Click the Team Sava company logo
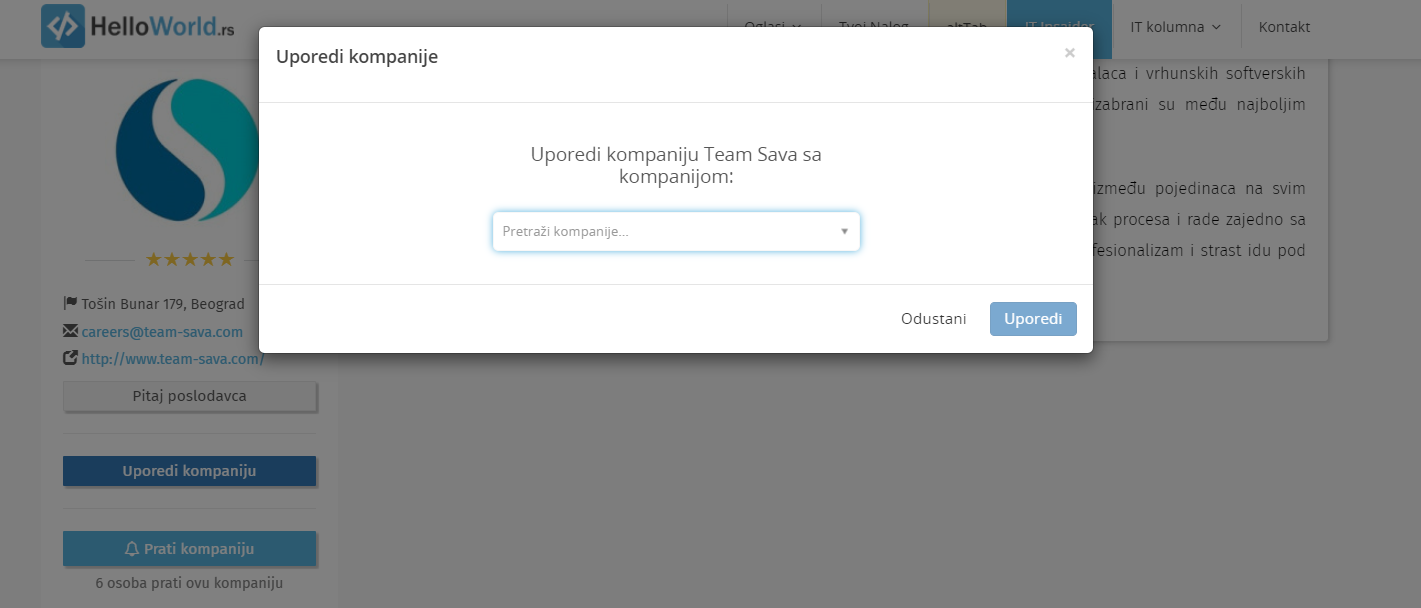 pyautogui.click(x=187, y=150)
